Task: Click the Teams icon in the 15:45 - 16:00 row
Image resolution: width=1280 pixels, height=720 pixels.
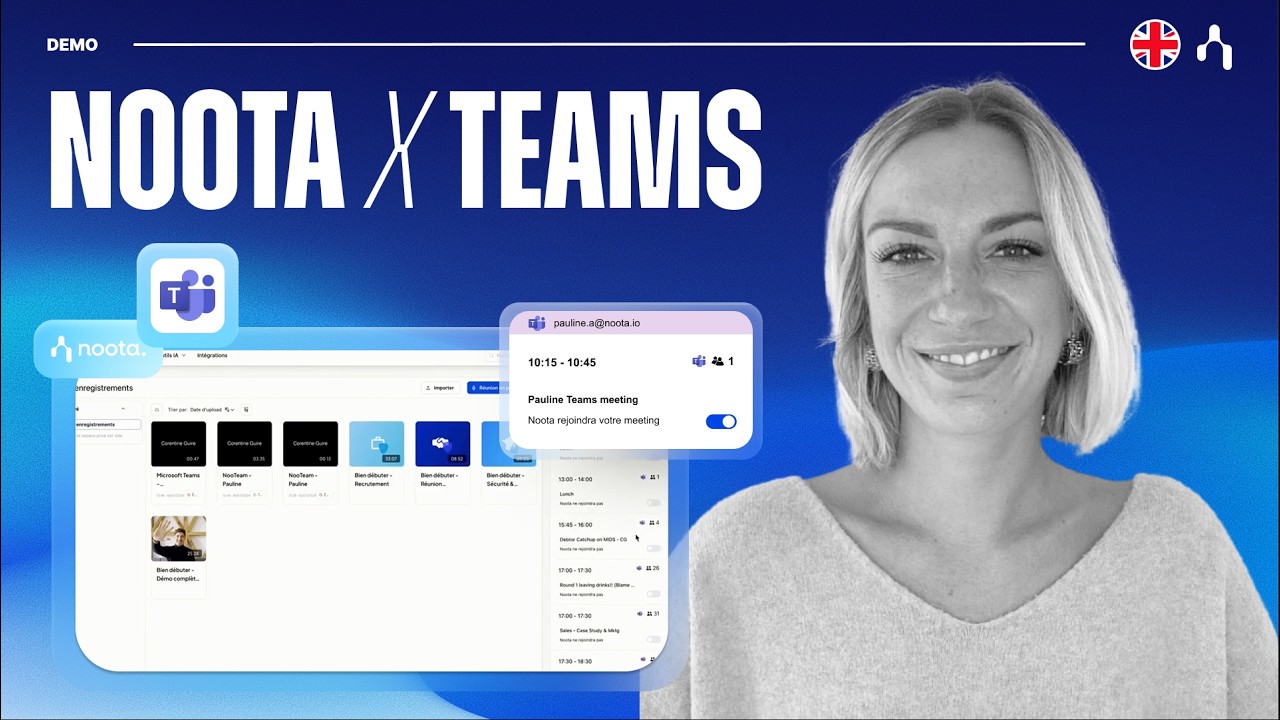Action: (x=641, y=523)
